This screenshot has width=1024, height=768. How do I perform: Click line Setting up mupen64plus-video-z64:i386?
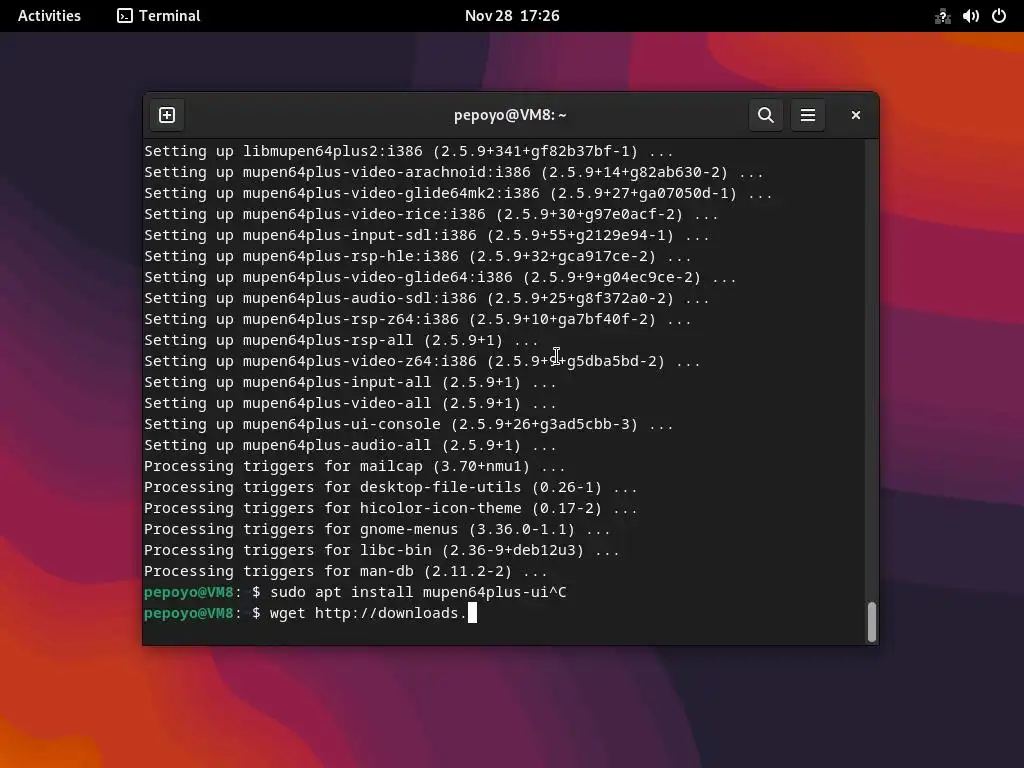point(423,361)
